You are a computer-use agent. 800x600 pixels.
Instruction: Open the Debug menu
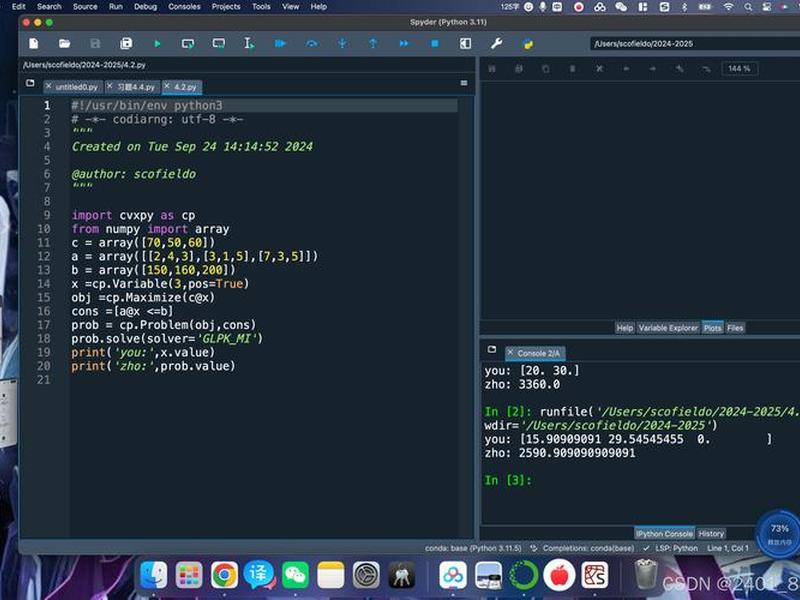[x=145, y=7]
